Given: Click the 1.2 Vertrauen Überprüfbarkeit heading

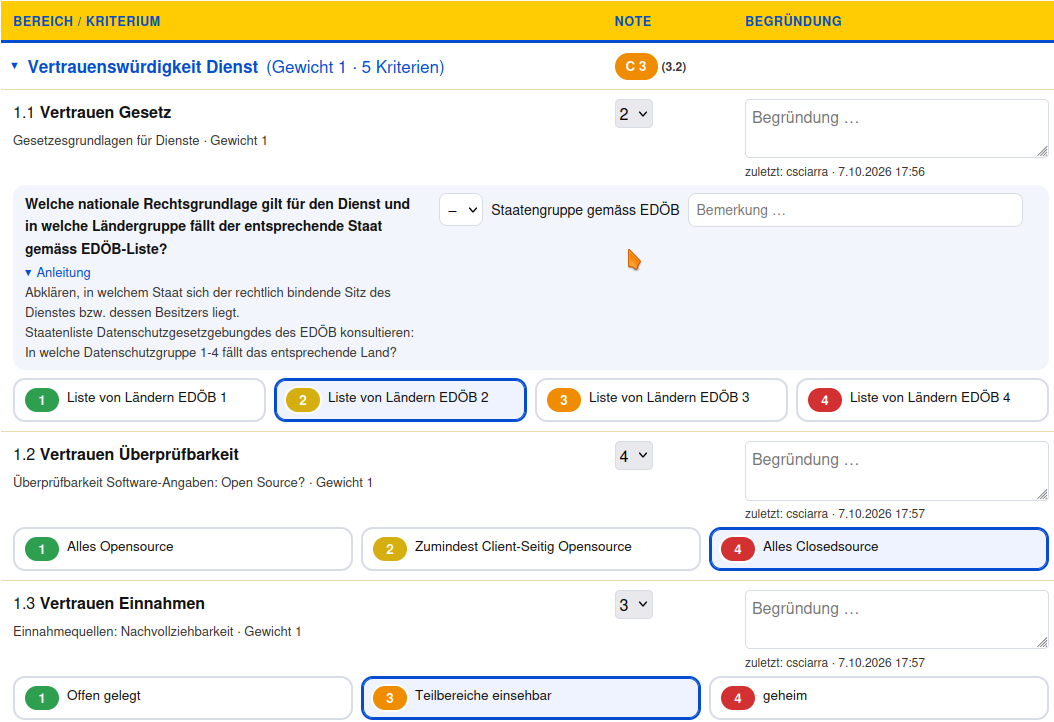Looking at the screenshot, I should pyautogui.click(x=126, y=454).
